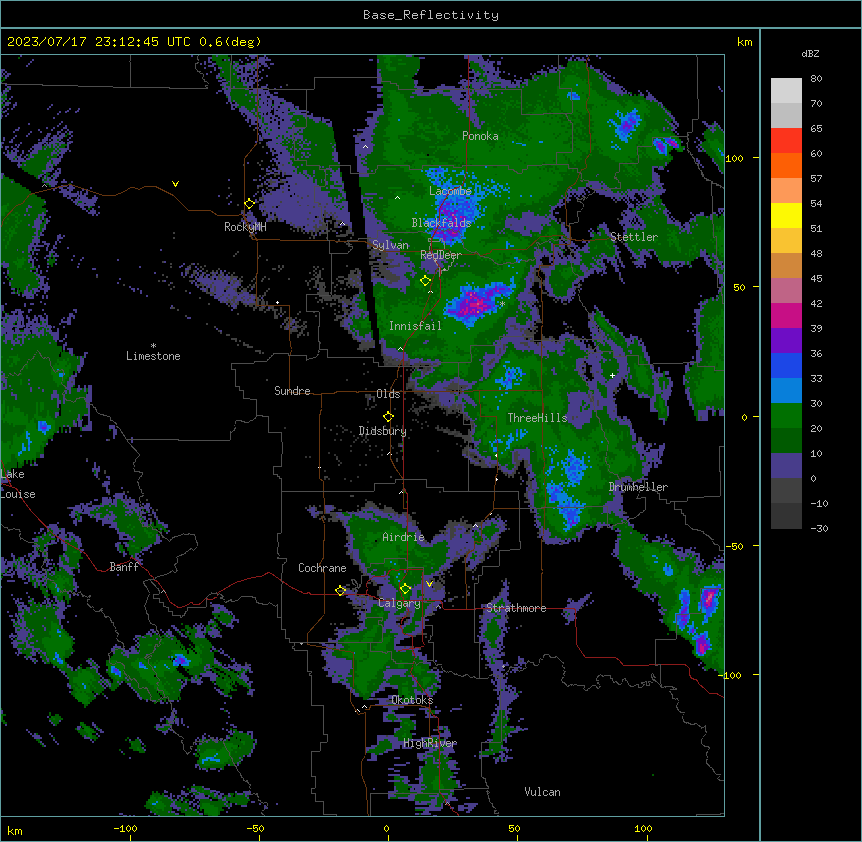The height and width of the screenshot is (842, 862).
Task: Click the -100 value on right axis
Action: [731, 675]
